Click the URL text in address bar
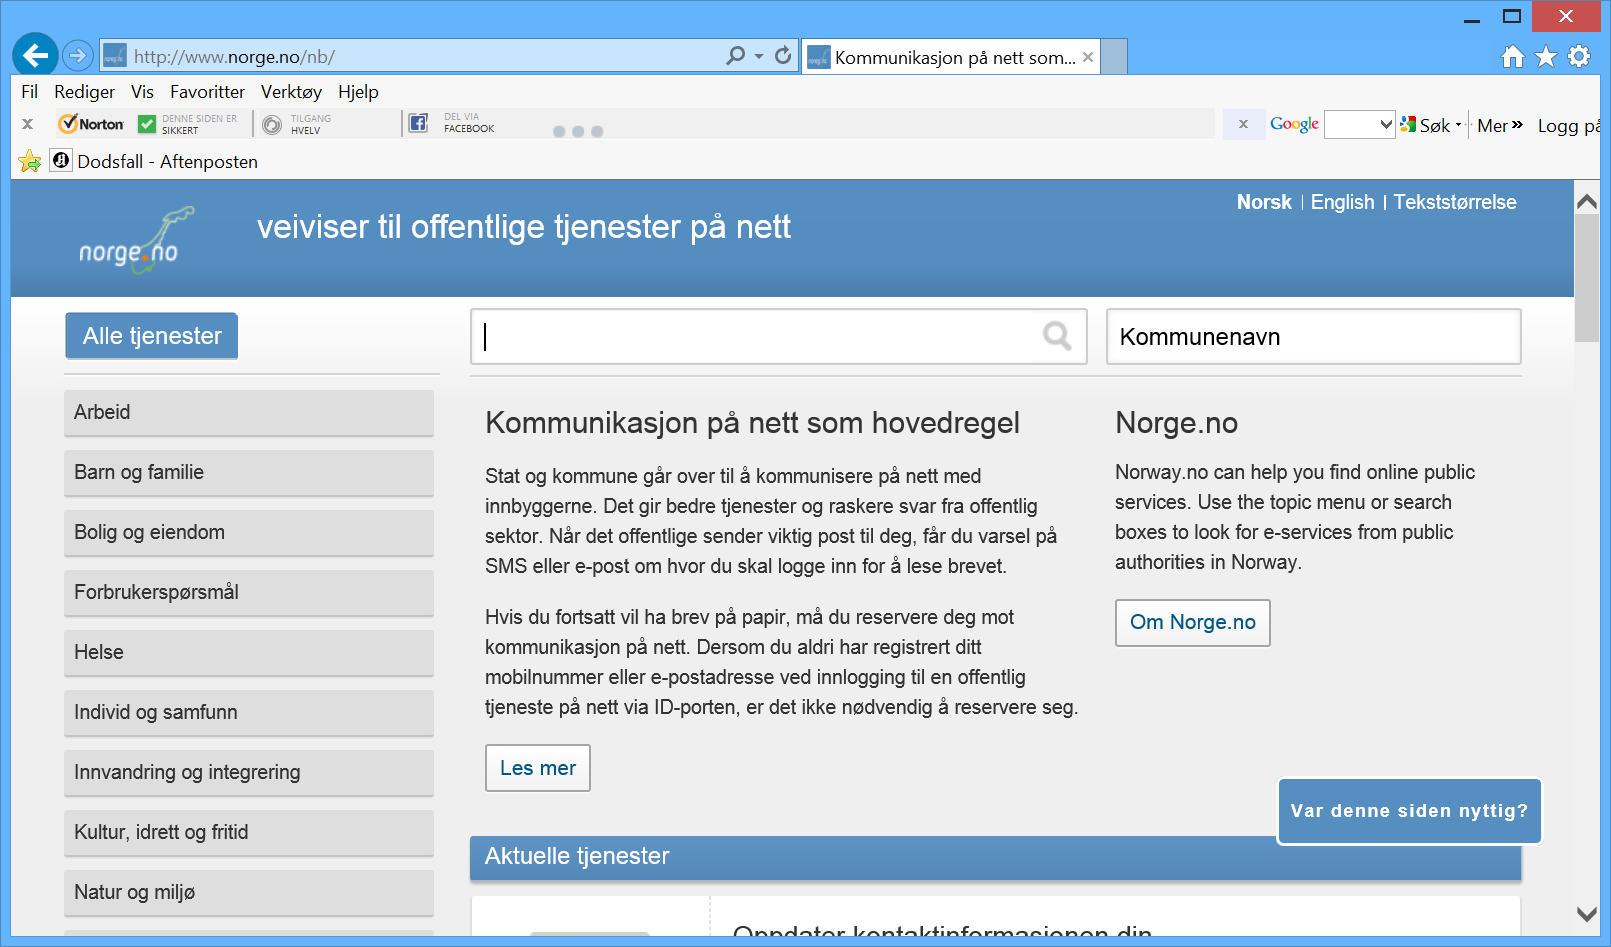 tap(234, 57)
